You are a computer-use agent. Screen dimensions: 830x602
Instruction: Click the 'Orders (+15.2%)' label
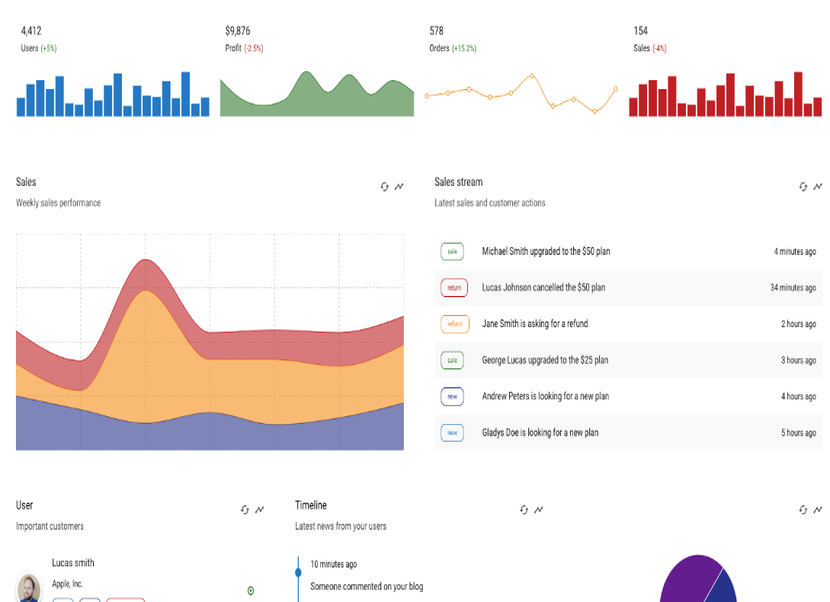coord(453,48)
